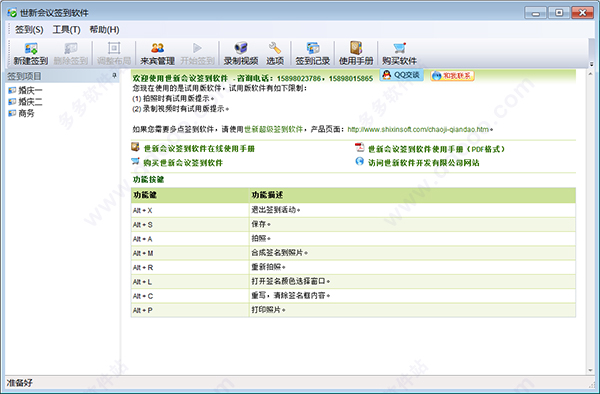600x394 pixels.
Task: Click the 功能描述 column header
Action: [x=412, y=195]
